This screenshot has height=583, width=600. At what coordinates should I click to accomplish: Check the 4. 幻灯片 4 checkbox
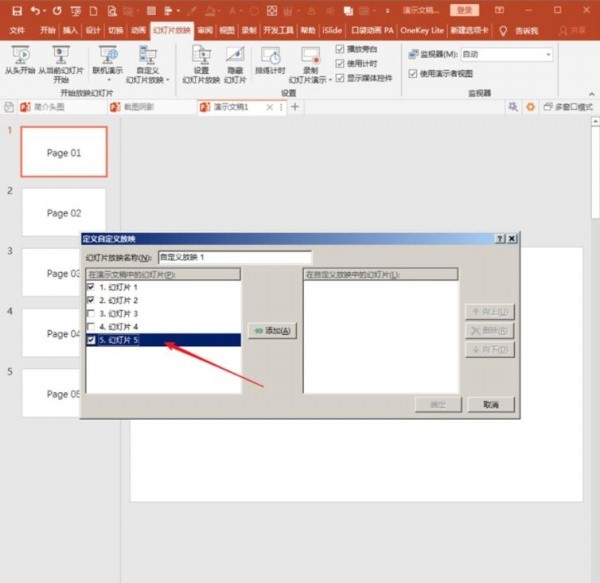91,326
